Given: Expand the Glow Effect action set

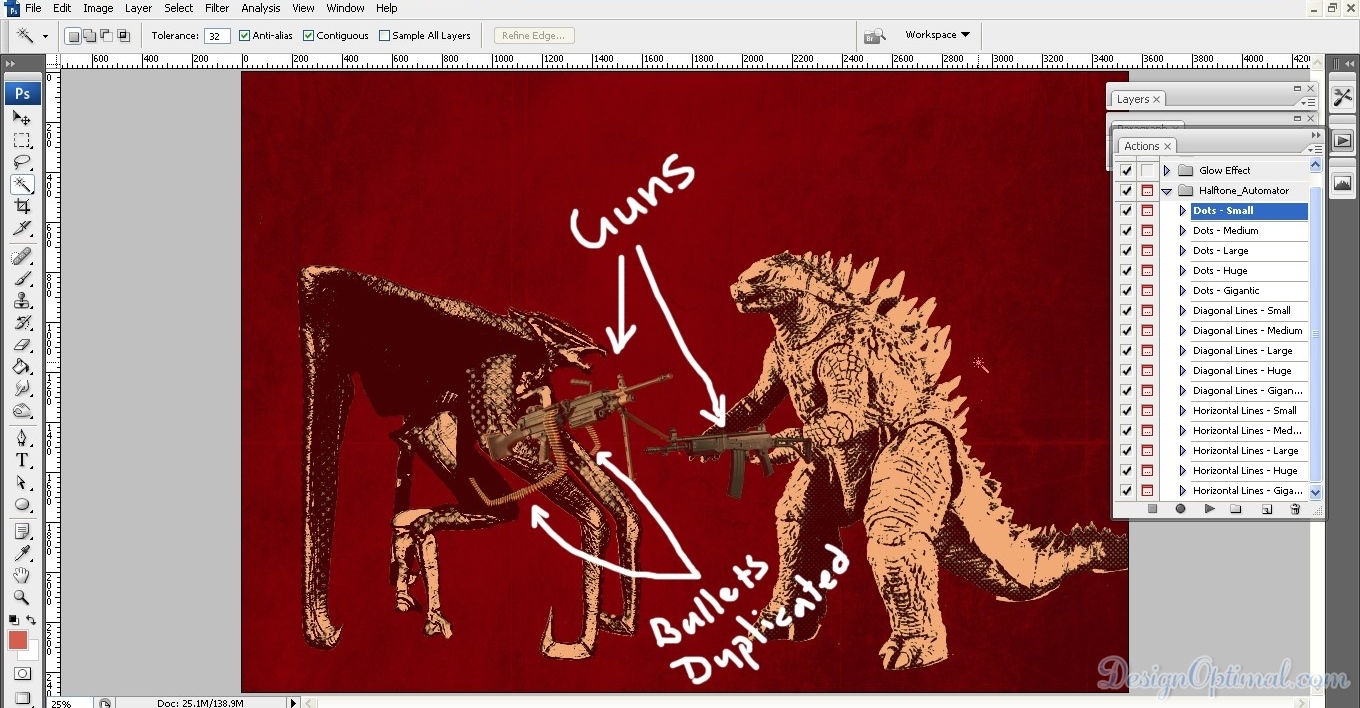Looking at the screenshot, I should 1167,171.
